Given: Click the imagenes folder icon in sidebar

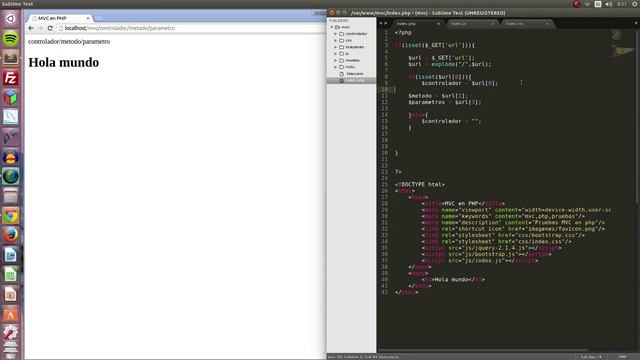Looking at the screenshot, I should (x=342, y=47).
